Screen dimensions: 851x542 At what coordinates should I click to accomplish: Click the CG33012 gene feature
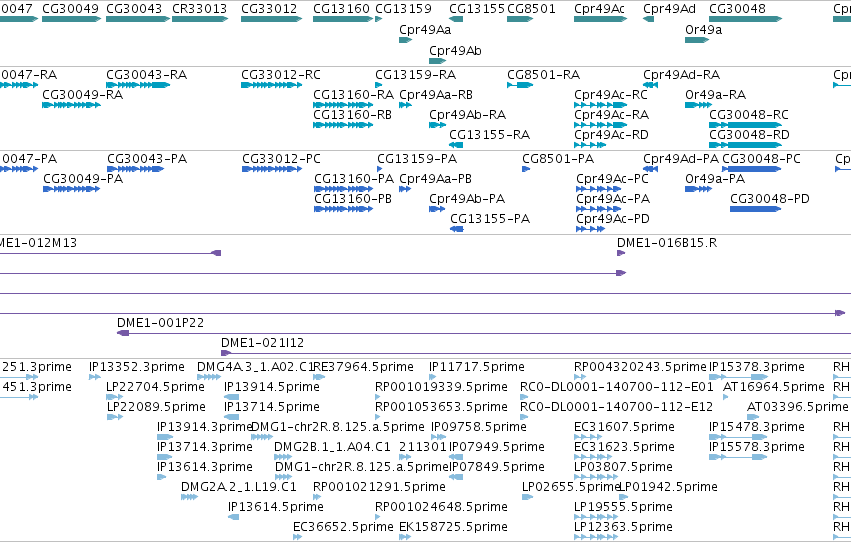271,19
